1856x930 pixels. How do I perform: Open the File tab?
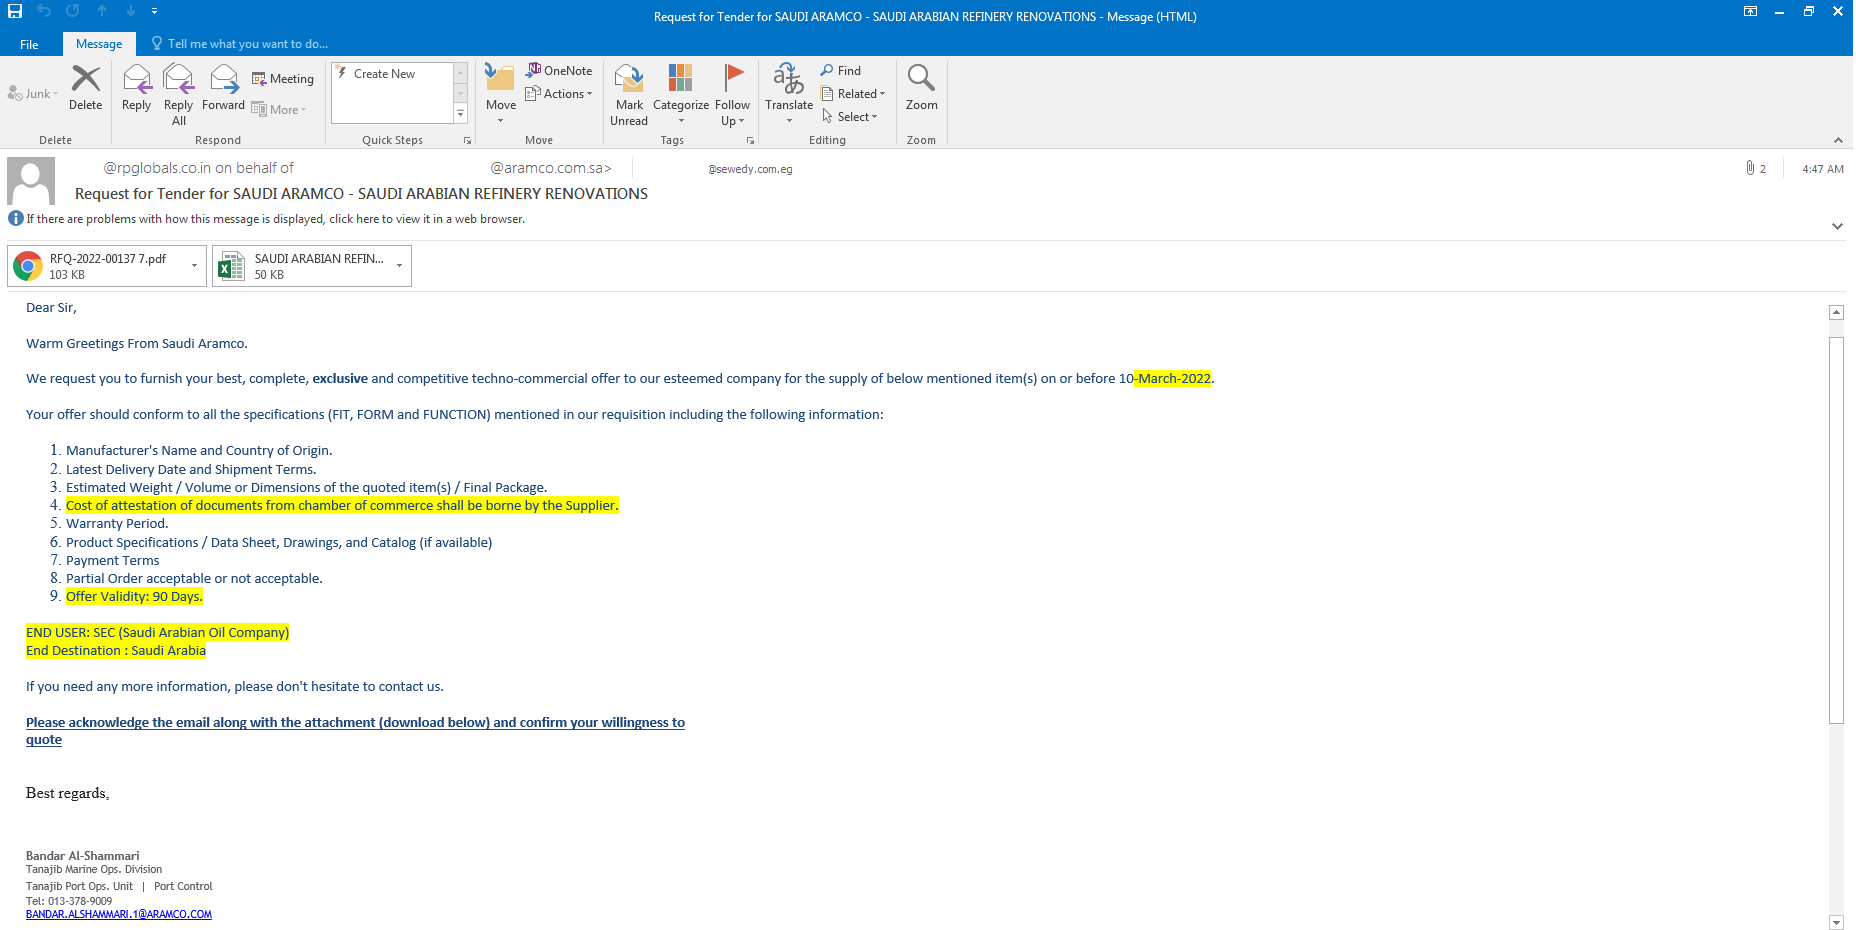29,44
